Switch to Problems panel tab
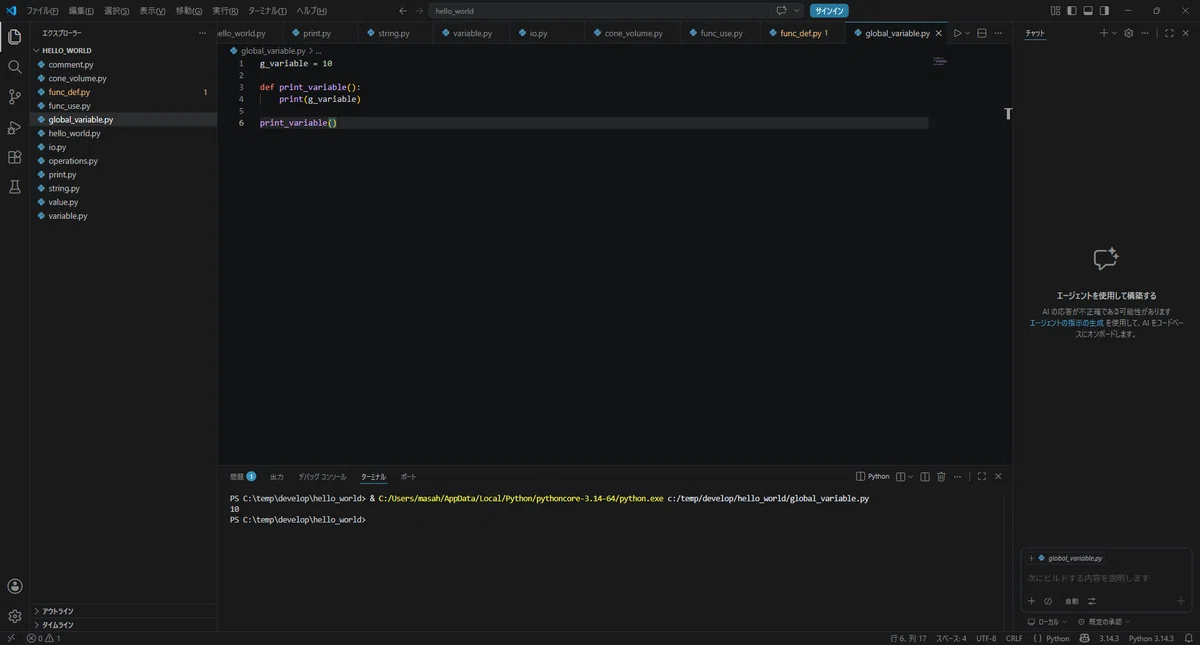 coord(243,477)
